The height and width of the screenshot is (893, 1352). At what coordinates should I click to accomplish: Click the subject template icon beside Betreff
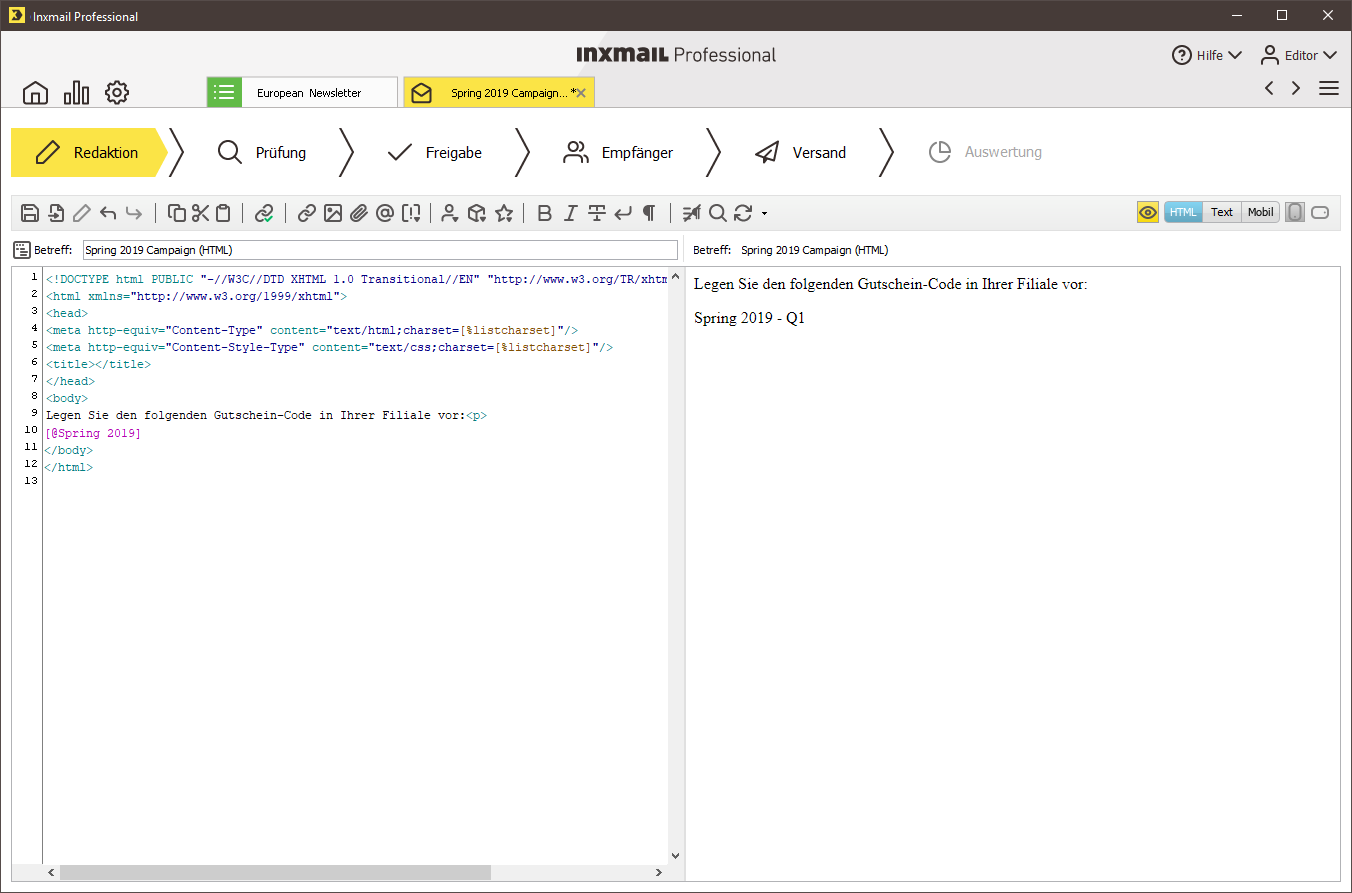pyautogui.click(x=21, y=250)
